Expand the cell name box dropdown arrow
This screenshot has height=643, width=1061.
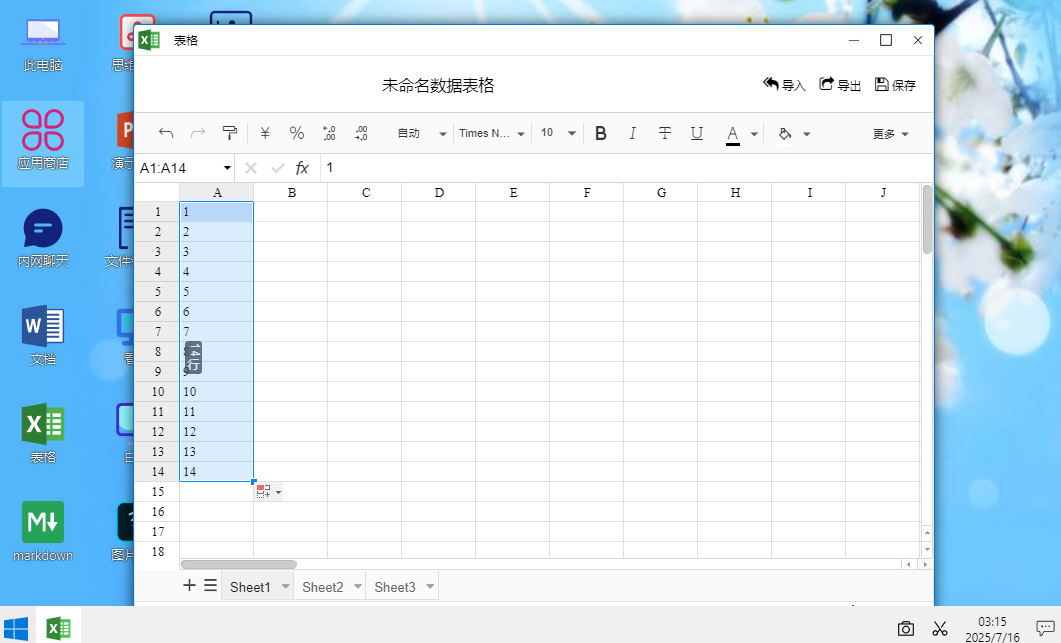coord(227,168)
